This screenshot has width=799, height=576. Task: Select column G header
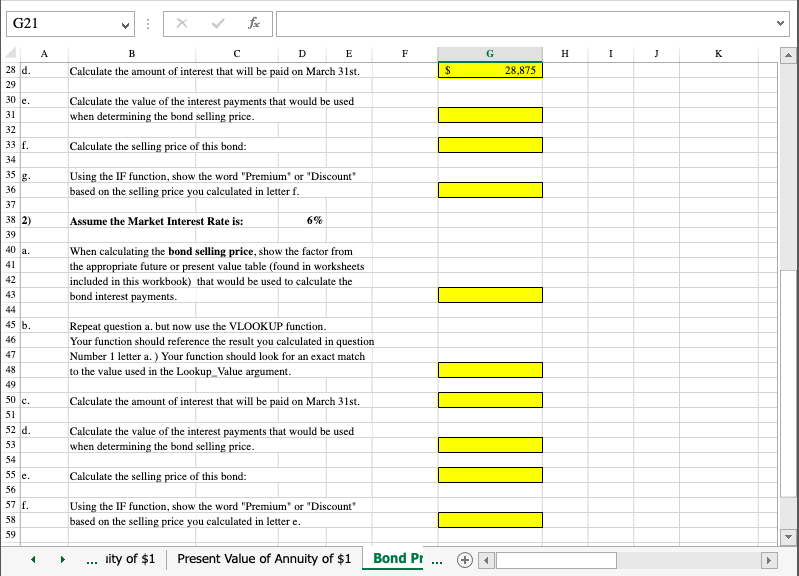(x=490, y=54)
